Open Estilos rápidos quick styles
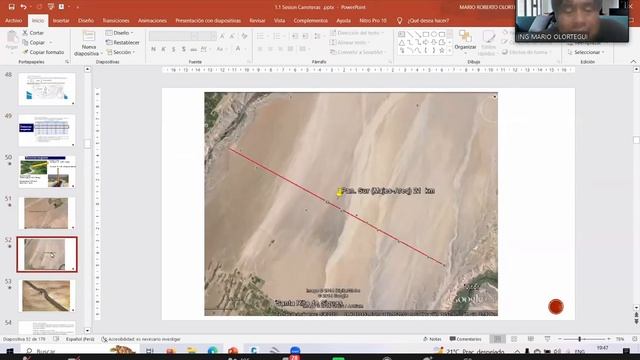The height and width of the screenshot is (360, 640). 488,43
